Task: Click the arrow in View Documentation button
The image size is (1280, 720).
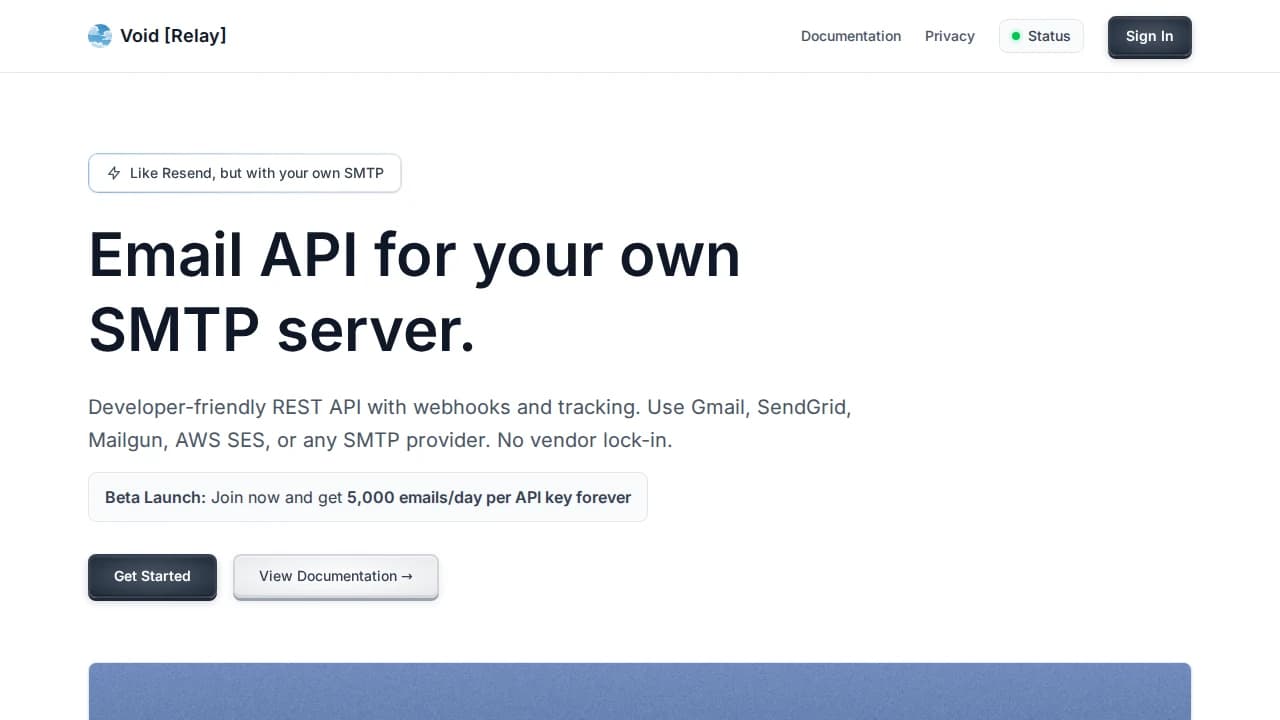Action: tap(407, 576)
